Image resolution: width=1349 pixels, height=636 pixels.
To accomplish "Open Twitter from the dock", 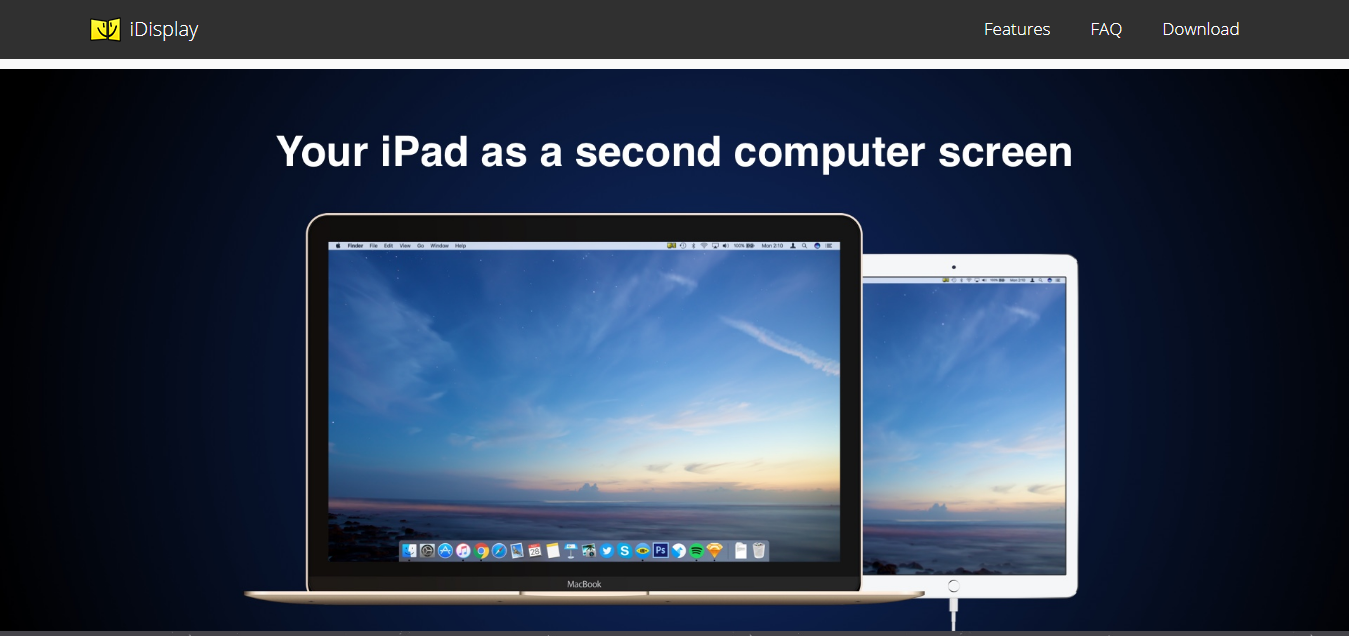I will point(606,550).
